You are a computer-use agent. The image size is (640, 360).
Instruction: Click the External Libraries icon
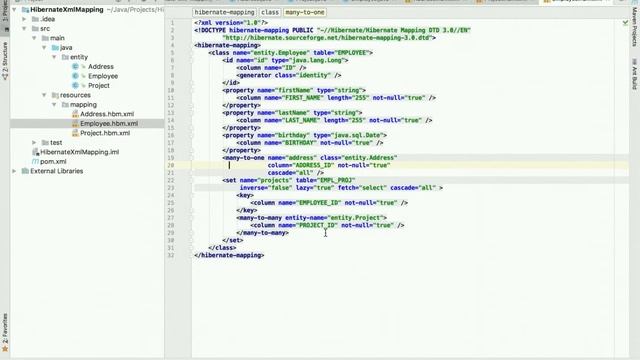tap(25, 171)
